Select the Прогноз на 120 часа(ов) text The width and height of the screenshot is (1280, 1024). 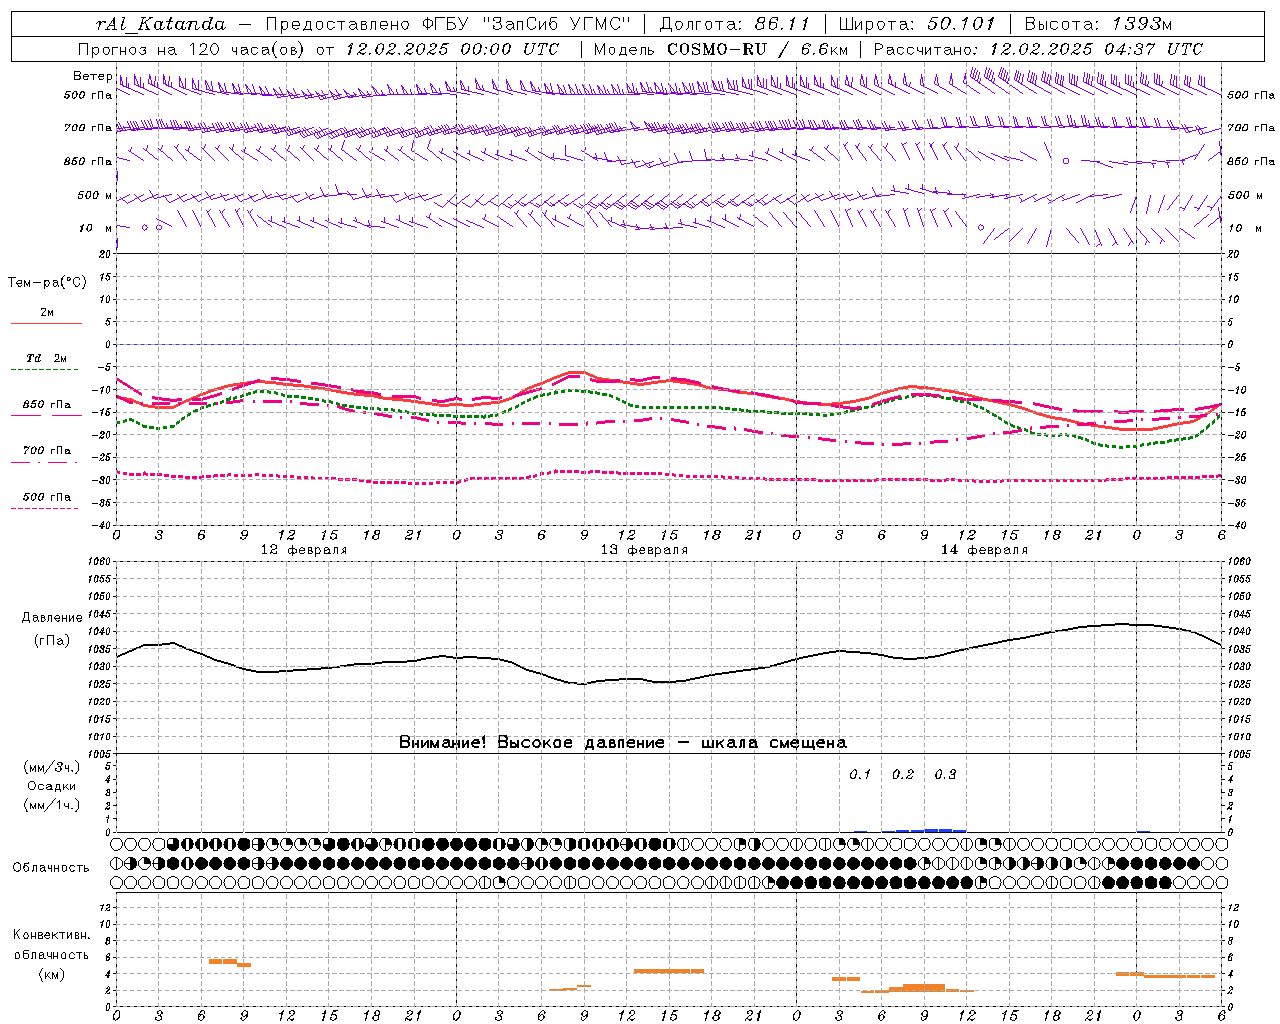pos(192,49)
